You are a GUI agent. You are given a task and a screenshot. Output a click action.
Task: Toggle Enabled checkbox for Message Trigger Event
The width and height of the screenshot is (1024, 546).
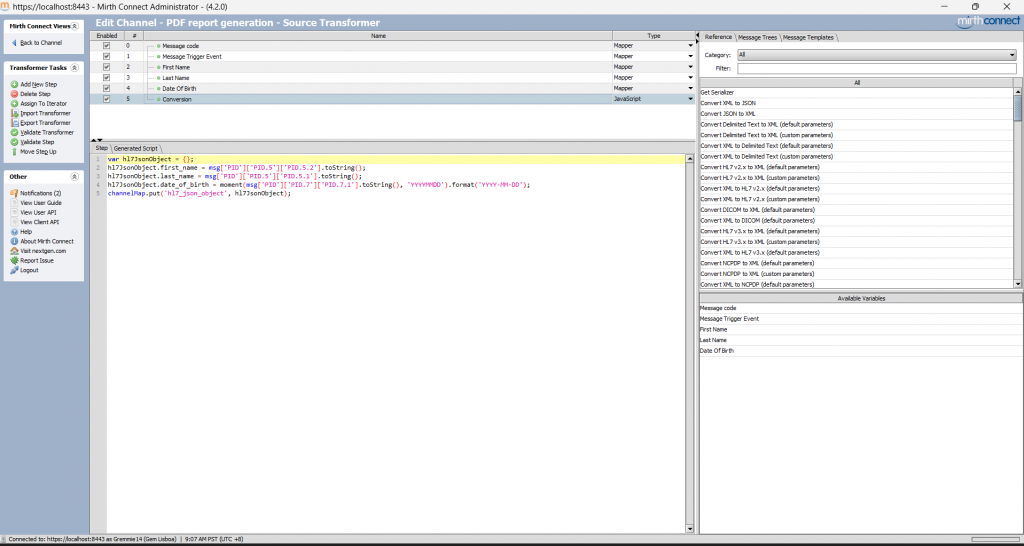[x=106, y=56]
